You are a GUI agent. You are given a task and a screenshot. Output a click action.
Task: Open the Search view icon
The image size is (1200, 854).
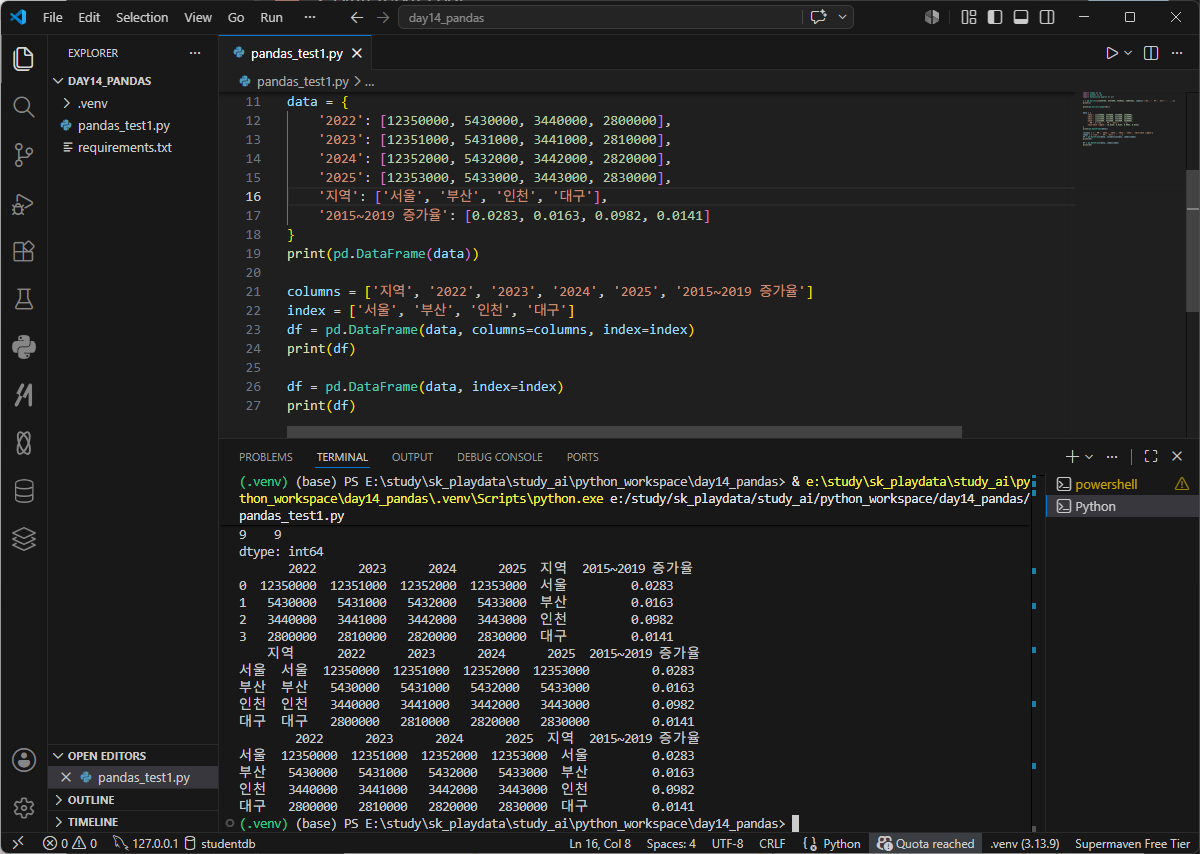(x=23, y=106)
